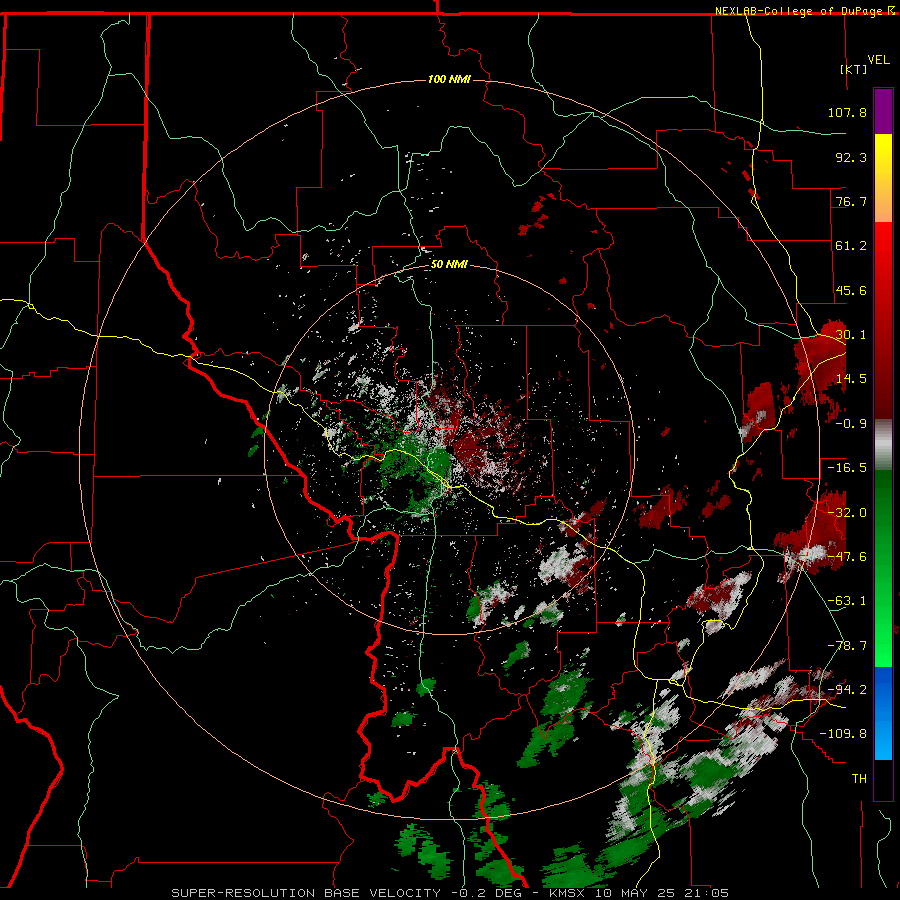The width and height of the screenshot is (900, 900).
Task: Click the 14.5 value on velocity scale
Action: (x=851, y=379)
